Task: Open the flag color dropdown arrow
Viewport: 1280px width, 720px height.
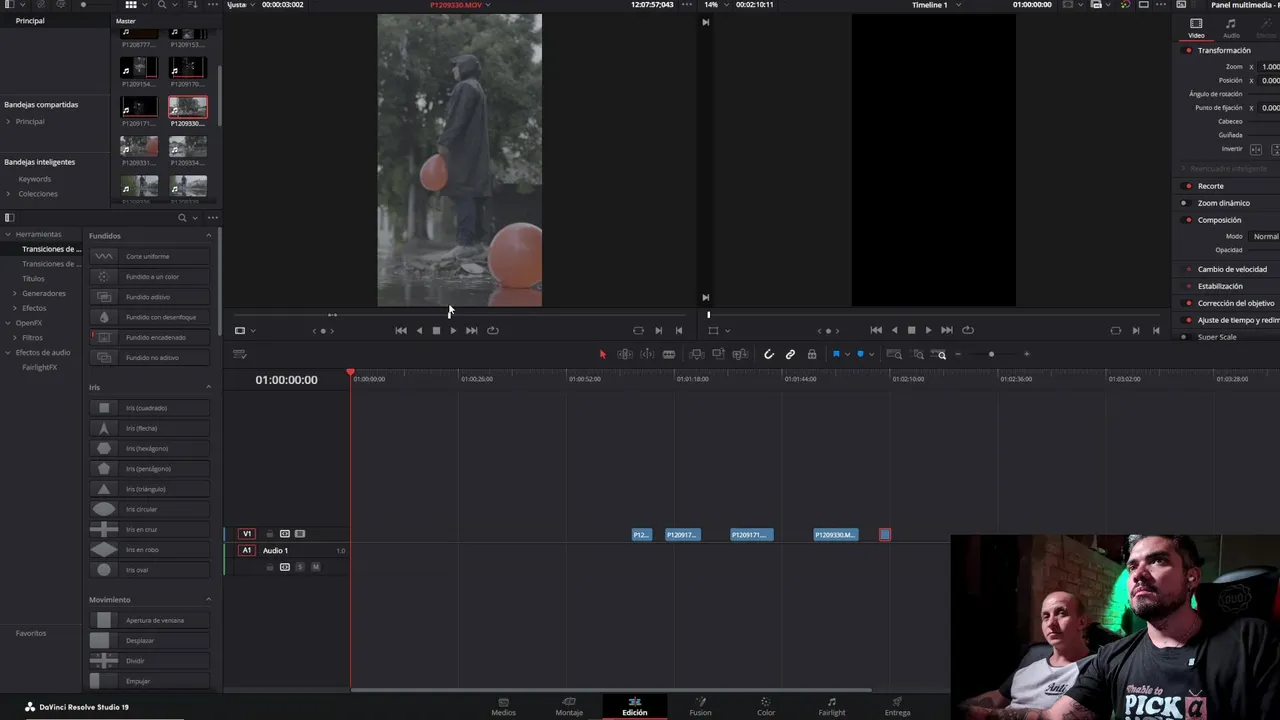Action: coord(847,355)
